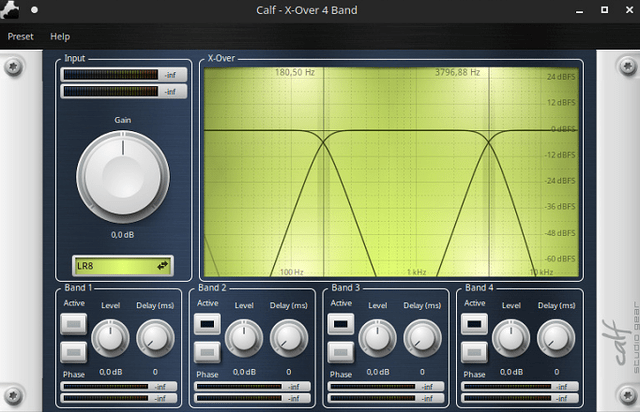
Task: Click the Band 3 Delay knob
Action: [422, 339]
